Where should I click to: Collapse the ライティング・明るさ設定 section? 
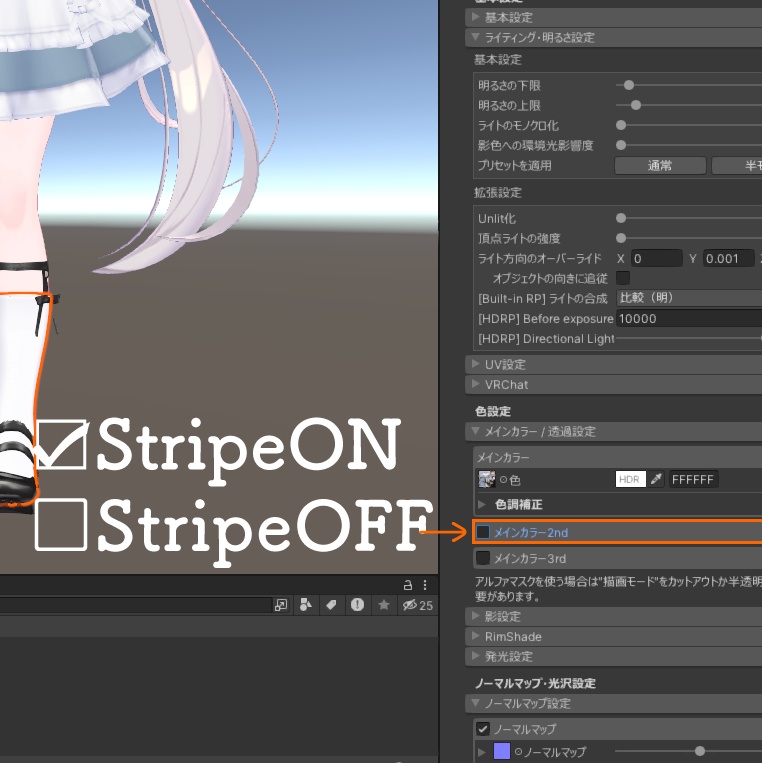[x=475, y=37]
